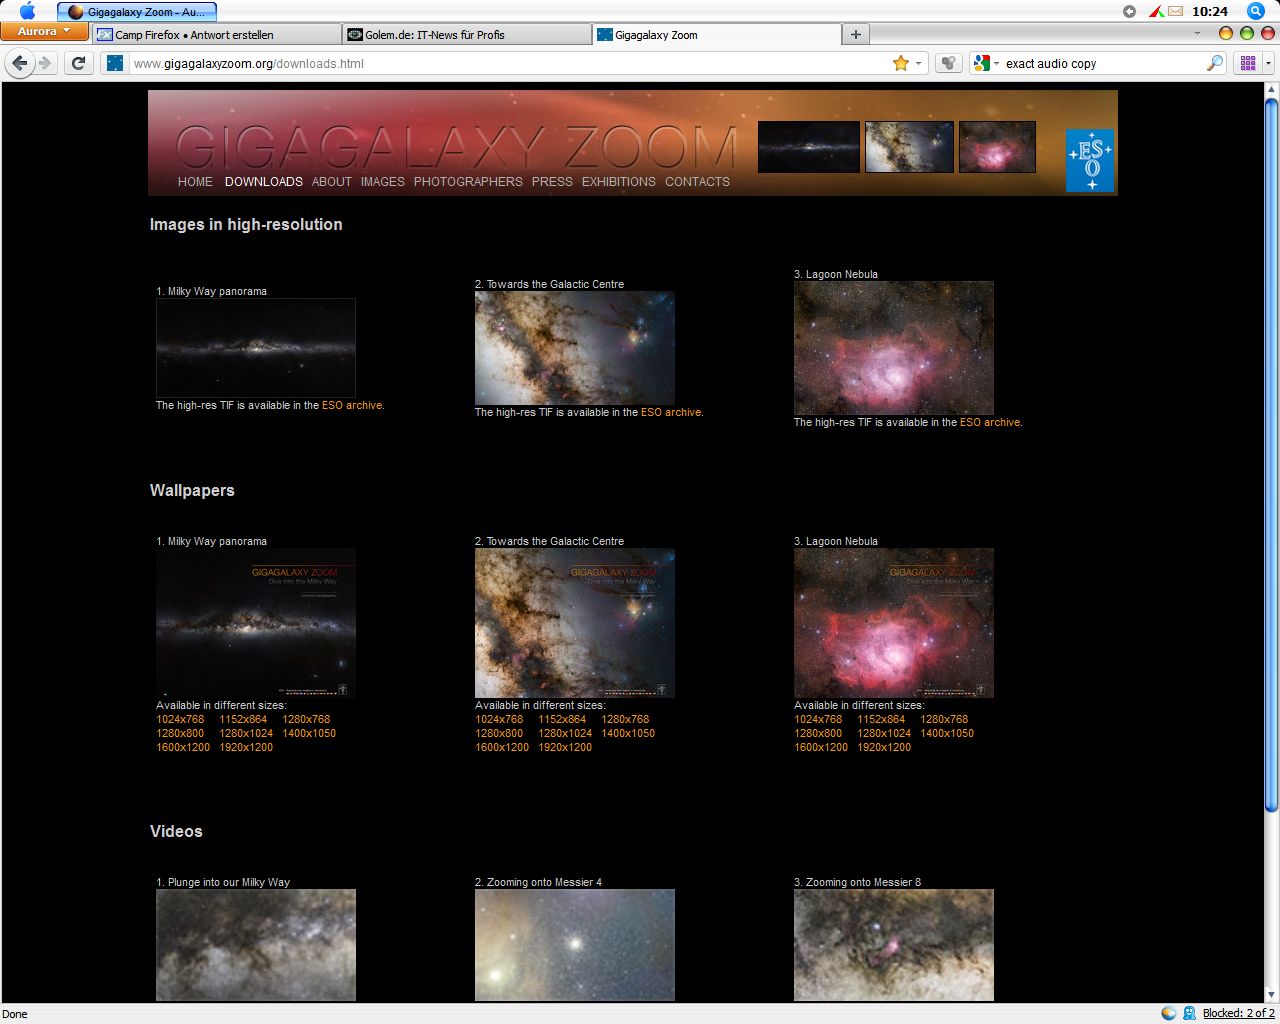Image resolution: width=1280 pixels, height=1024 pixels.
Task: Open the high-resolution Milky Way panorama image
Action: click(x=256, y=348)
